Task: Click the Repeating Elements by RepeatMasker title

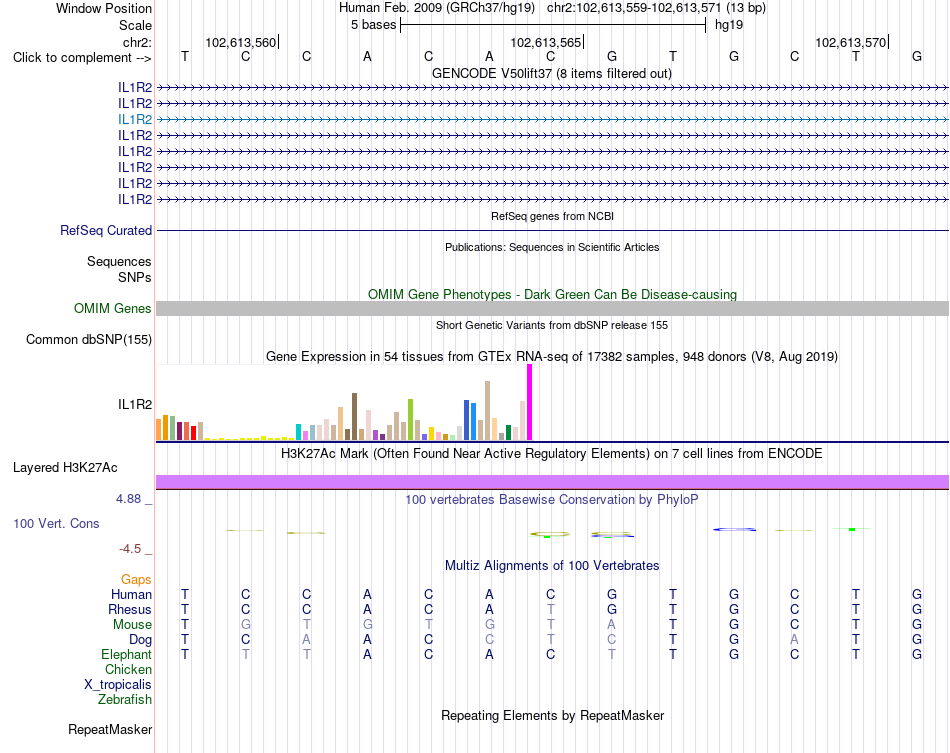Action: pos(552,715)
